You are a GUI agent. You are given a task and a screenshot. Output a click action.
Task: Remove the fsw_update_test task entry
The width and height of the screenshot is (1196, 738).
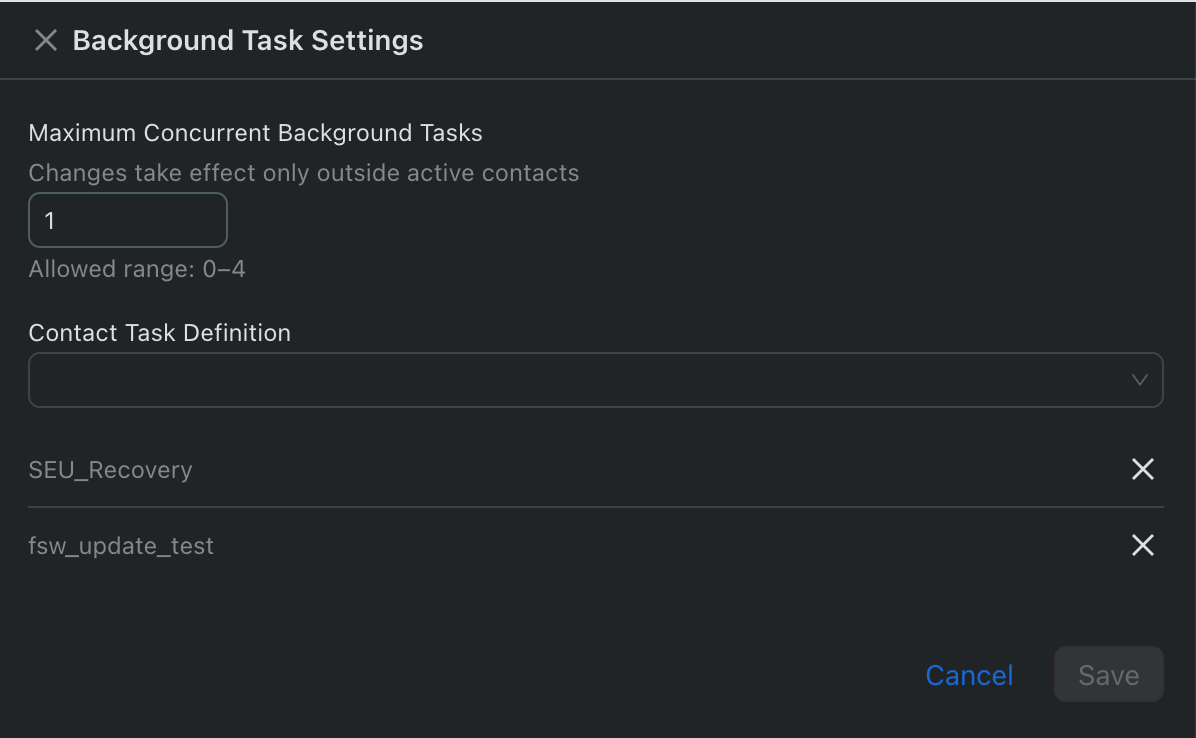click(1142, 545)
